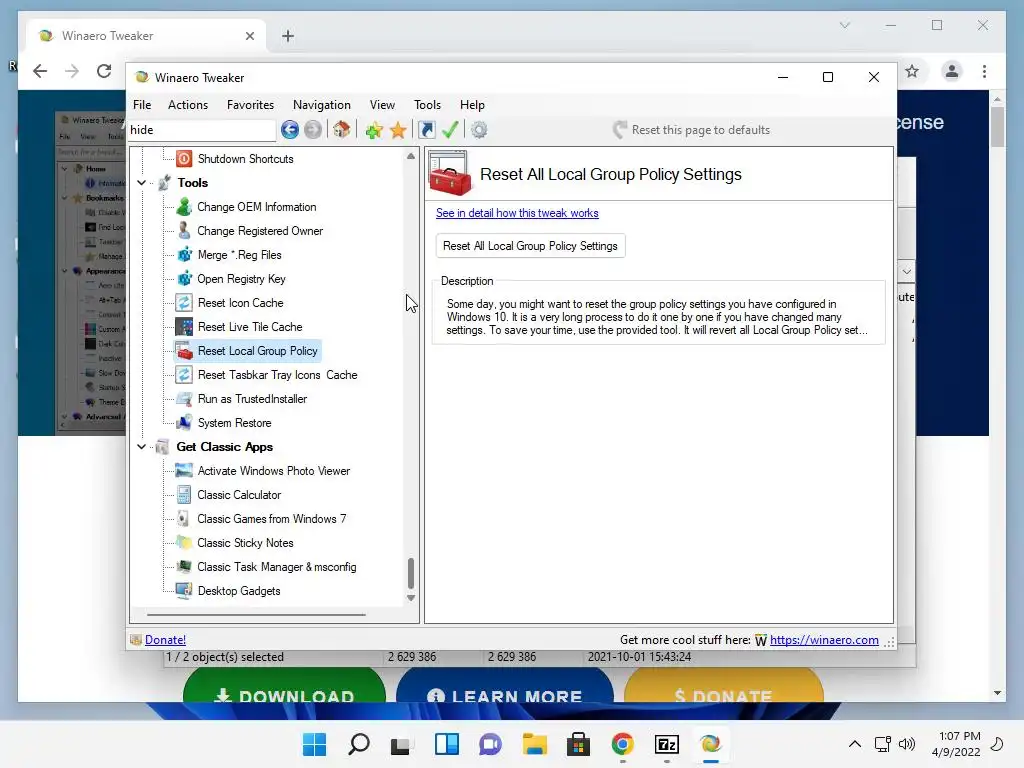Open settings with the gear toolbar icon
Viewport: 1024px width, 768px height.
coord(479,130)
